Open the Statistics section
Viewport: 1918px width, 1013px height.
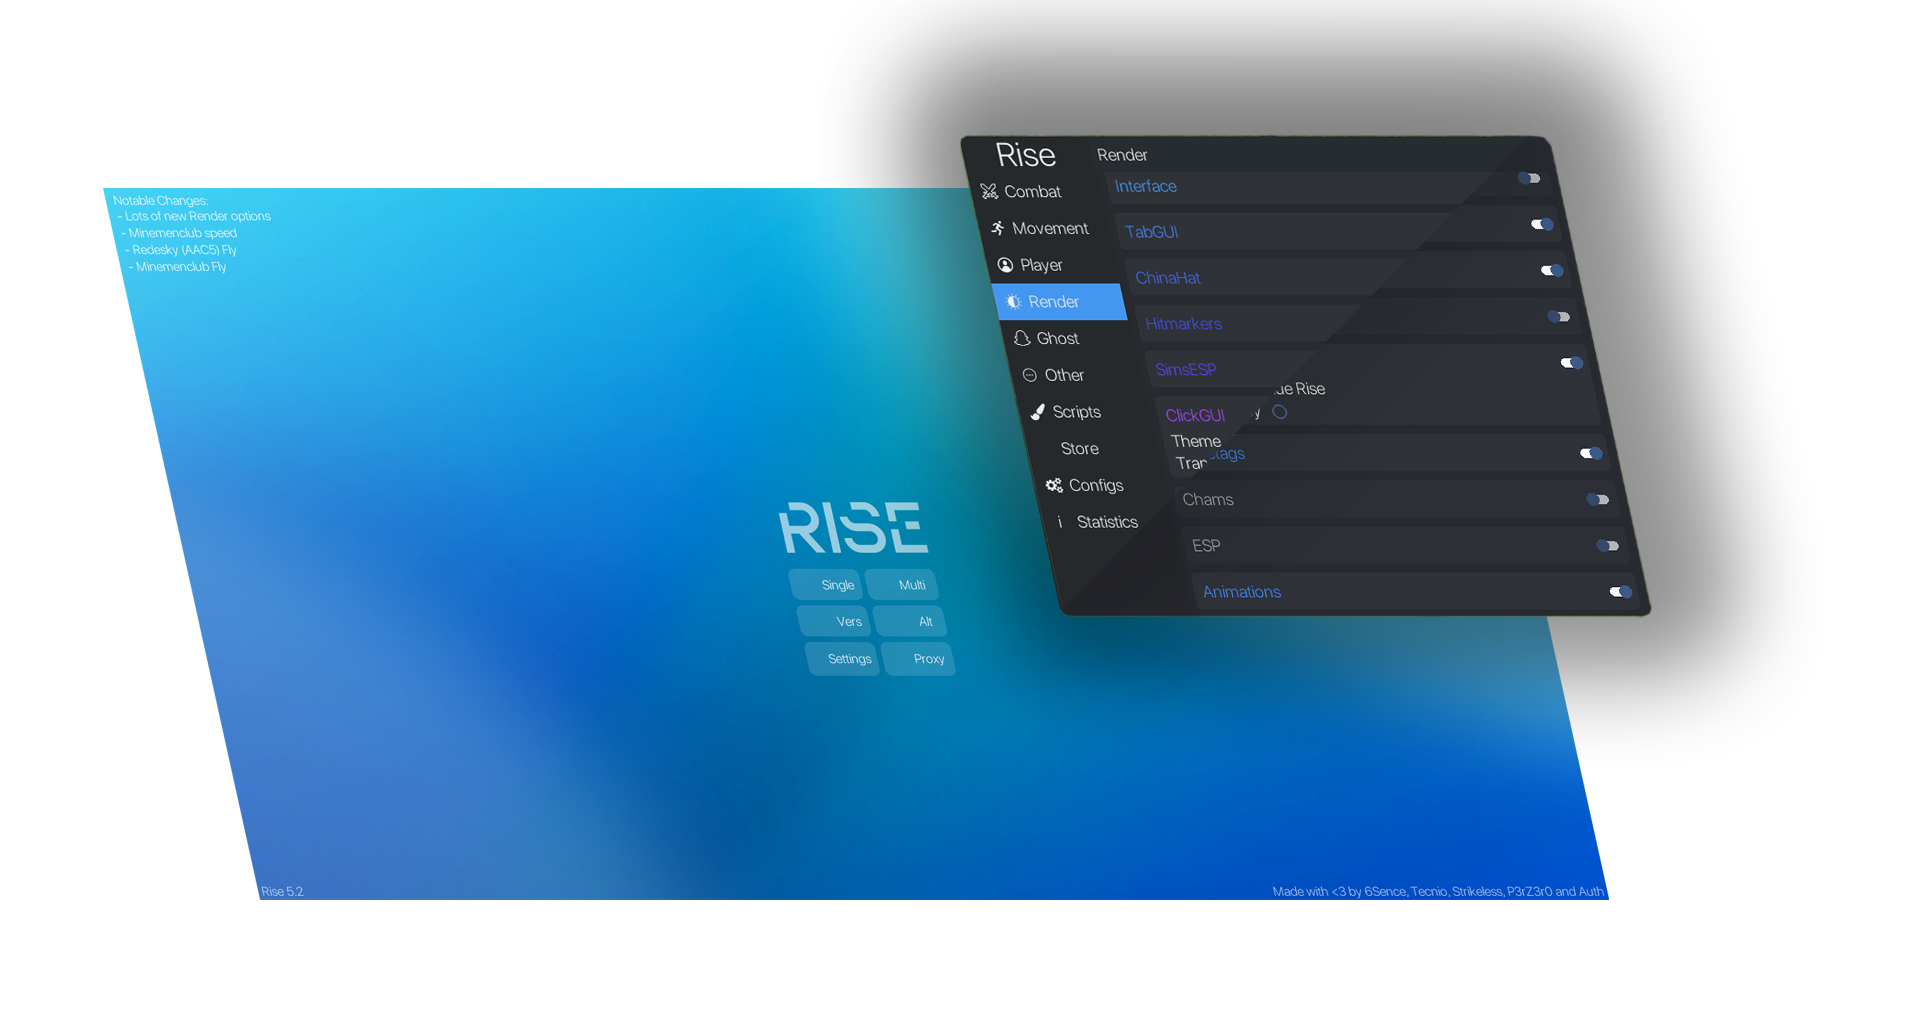pyautogui.click(x=1107, y=521)
